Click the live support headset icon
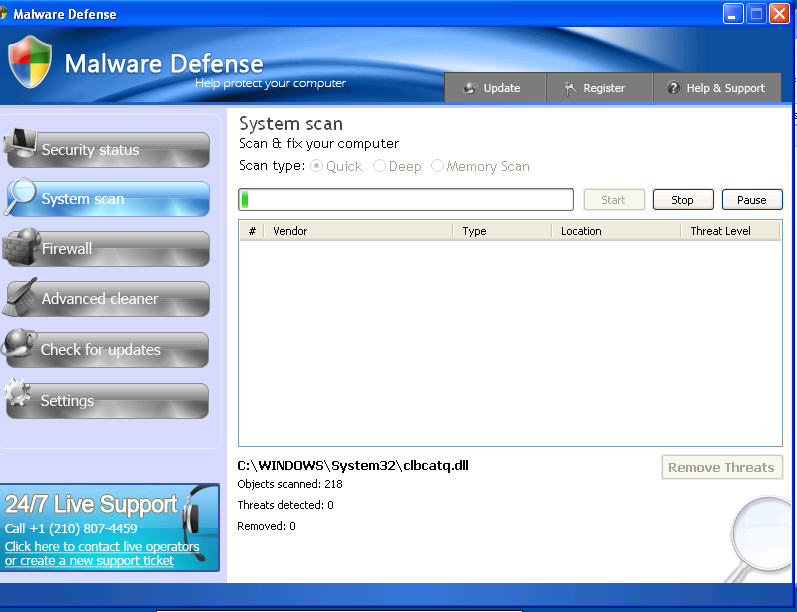Image resolution: width=797 pixels, height=612 pixels. click(199, 521)
